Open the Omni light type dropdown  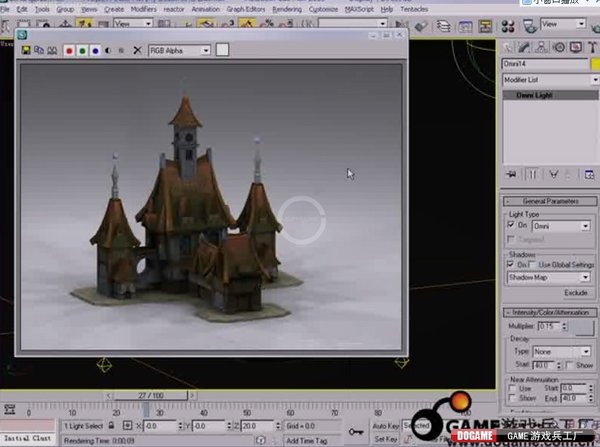tap(560, 226)
